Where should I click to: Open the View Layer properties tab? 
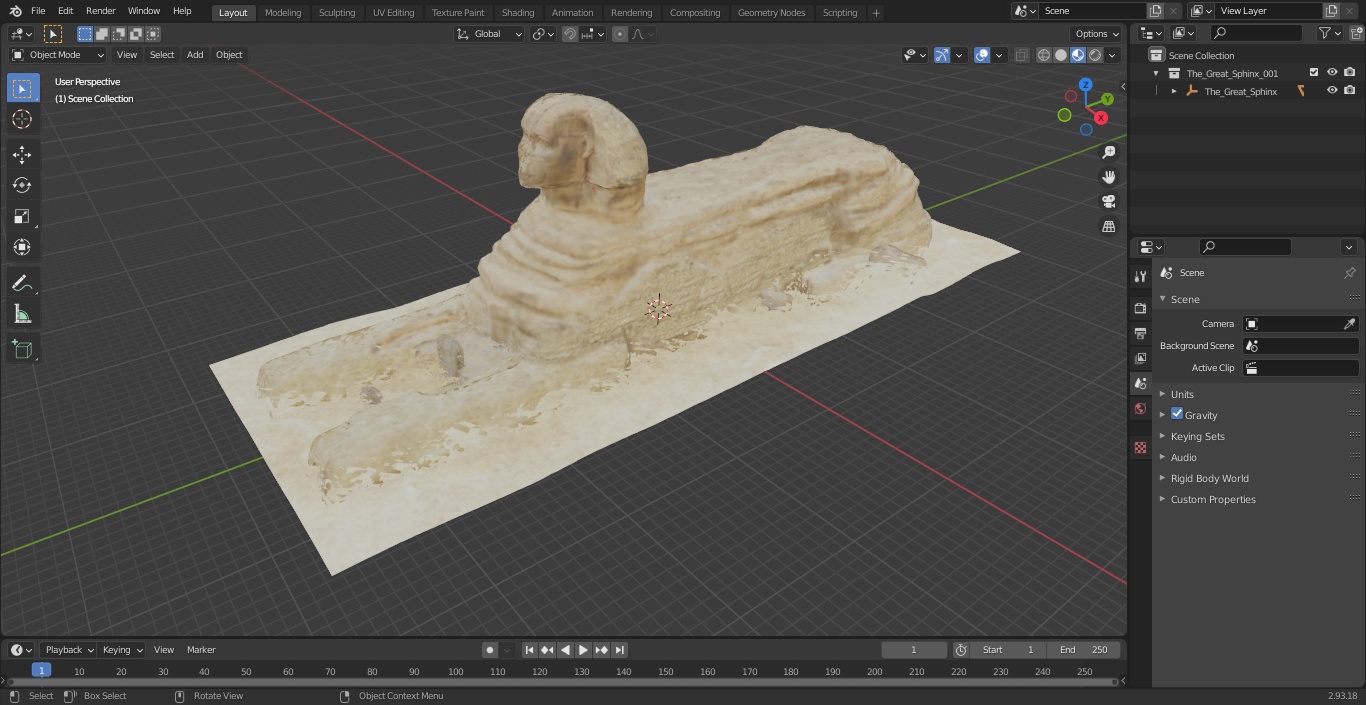tap(1140, 358)
